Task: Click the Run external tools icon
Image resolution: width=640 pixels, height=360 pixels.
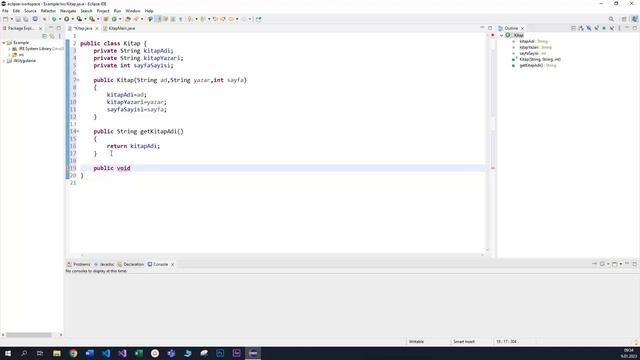Action: coord(92,19)
